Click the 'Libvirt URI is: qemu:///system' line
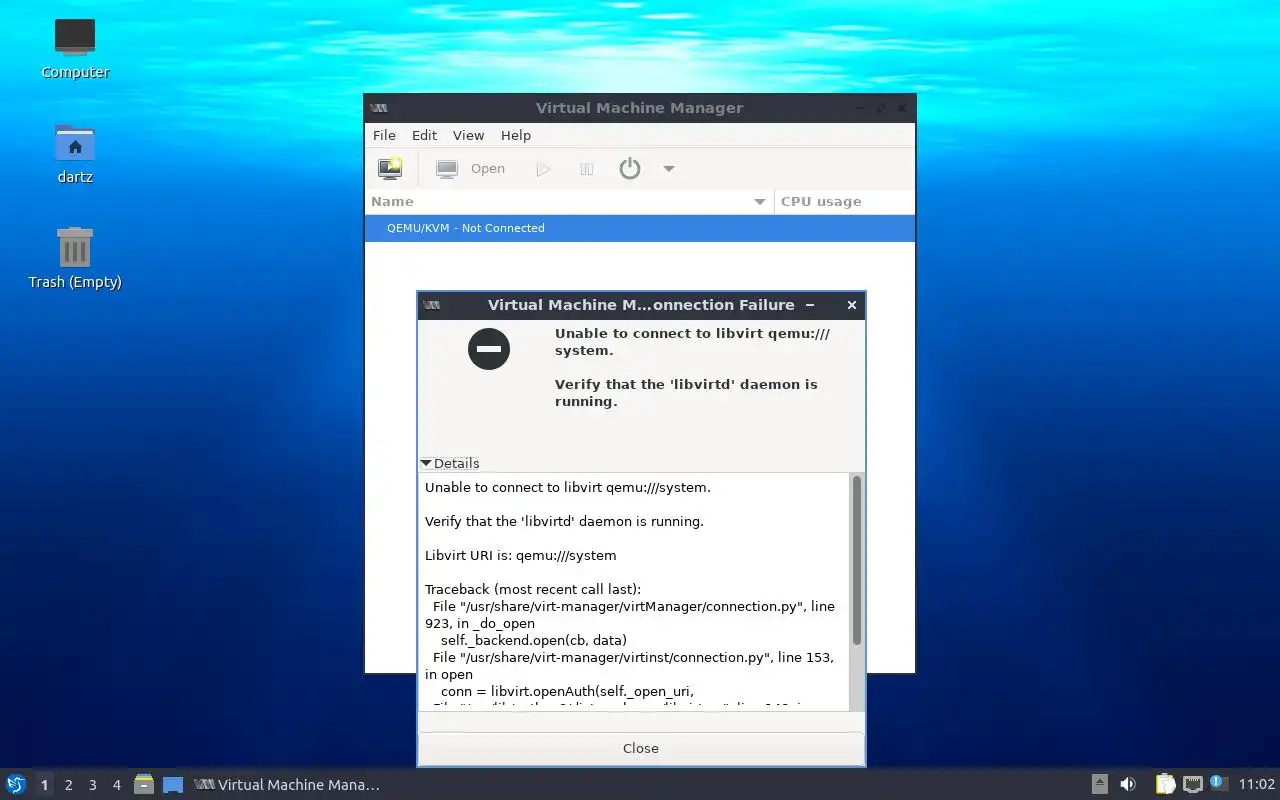 pyautogui.click(x=521, y=555)
